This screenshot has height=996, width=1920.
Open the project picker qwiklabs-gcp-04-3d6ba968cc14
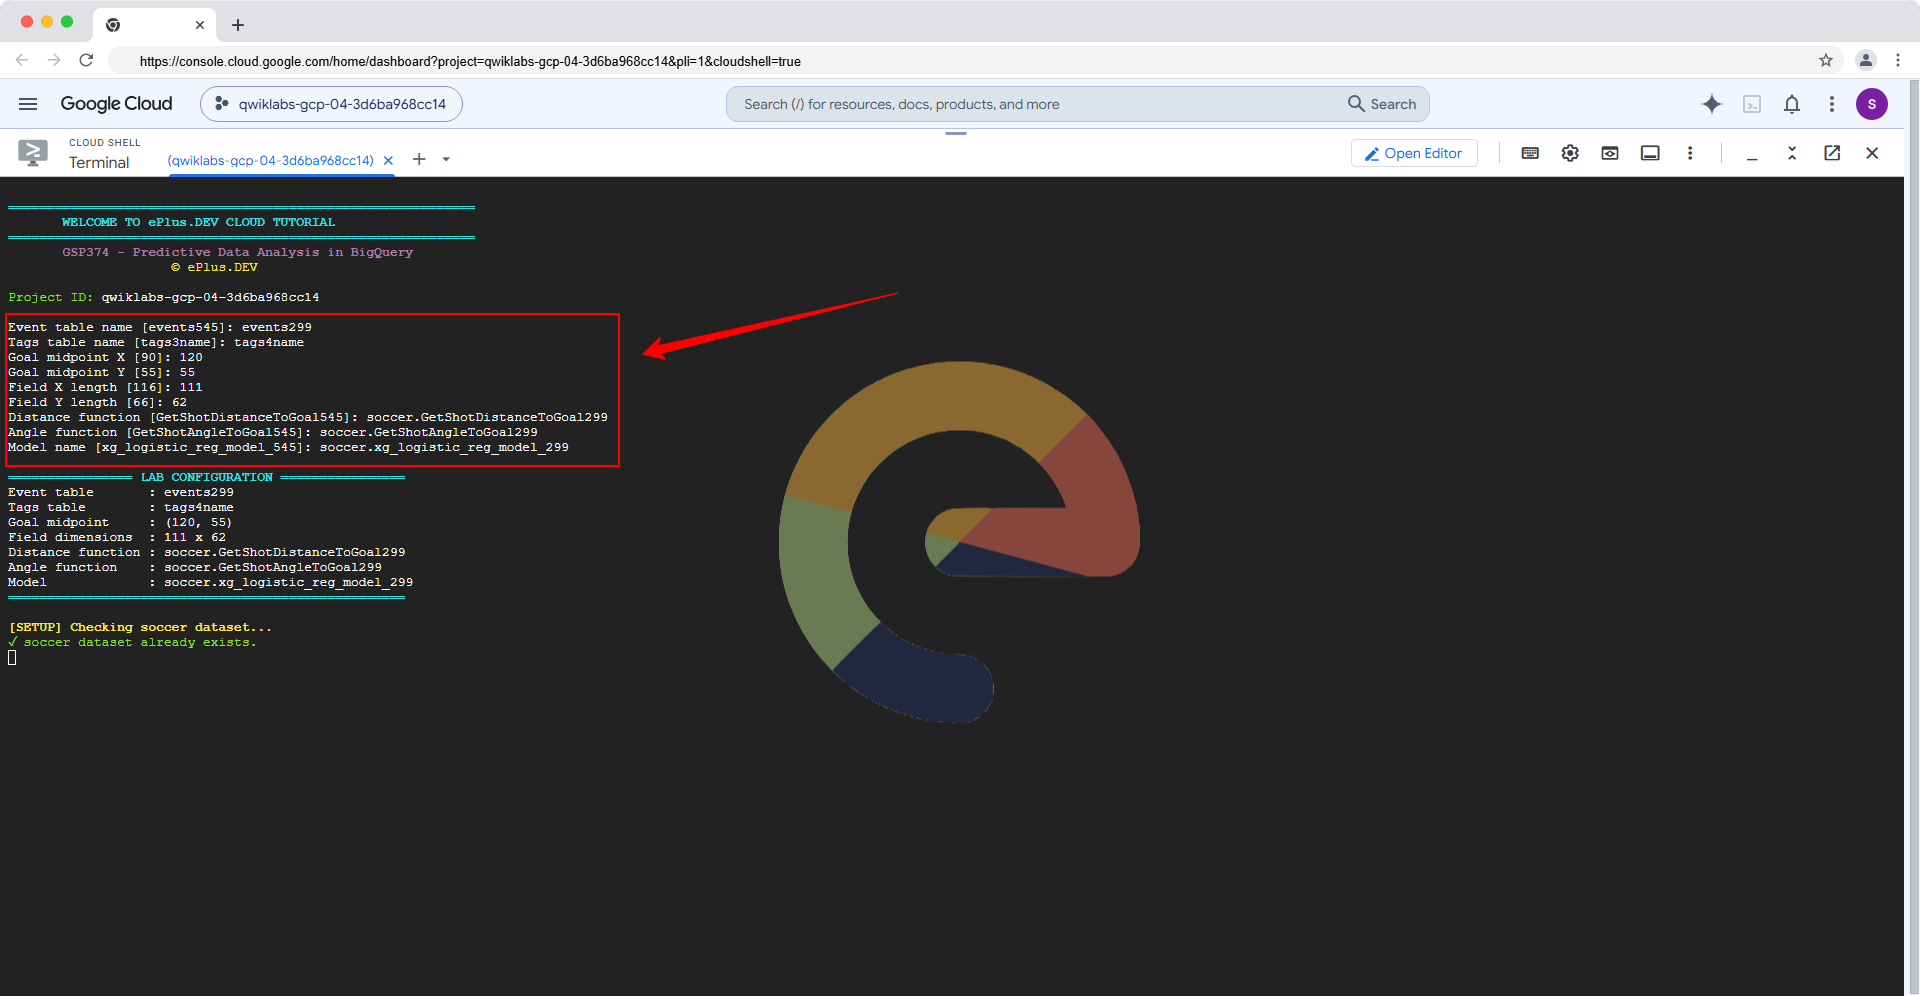click(x=331, y=104)
